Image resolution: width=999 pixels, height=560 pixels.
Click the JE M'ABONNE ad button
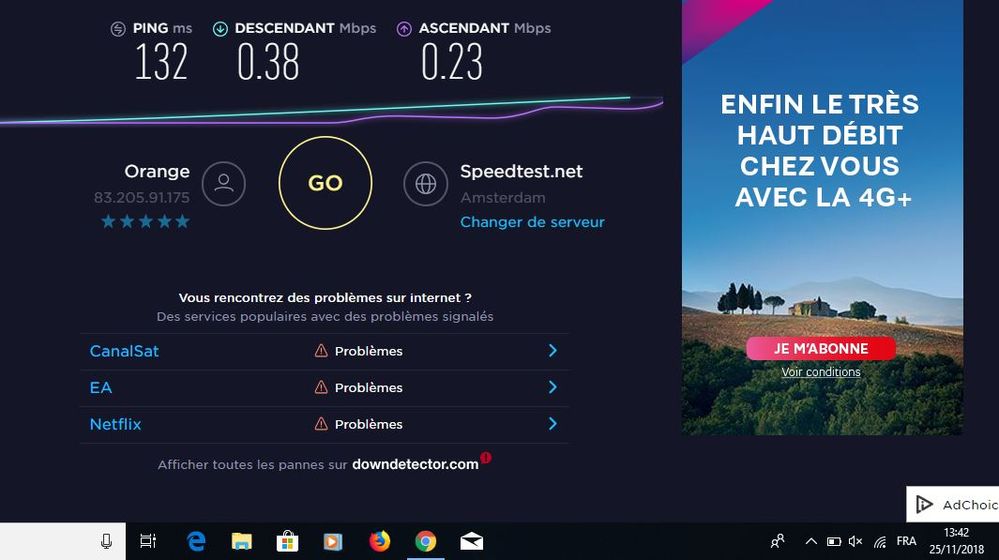pyautogui.click(x=821, y=348)
